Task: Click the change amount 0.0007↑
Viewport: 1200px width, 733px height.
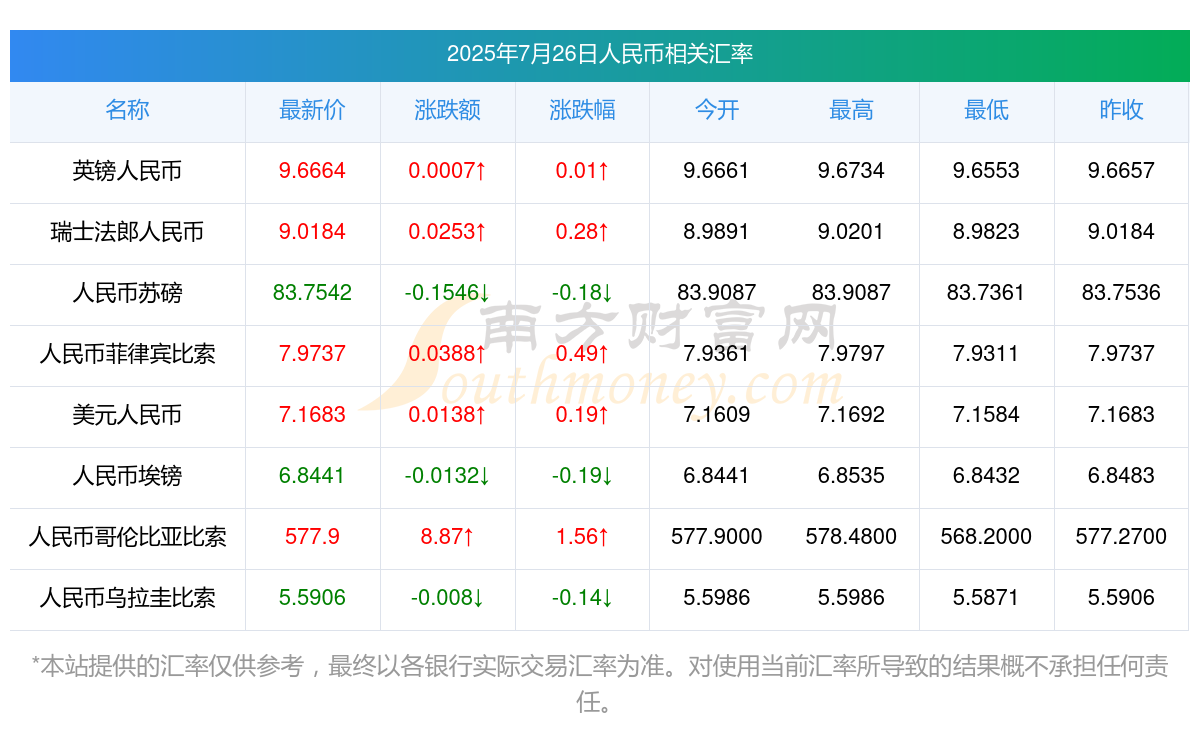Action: 448,171
